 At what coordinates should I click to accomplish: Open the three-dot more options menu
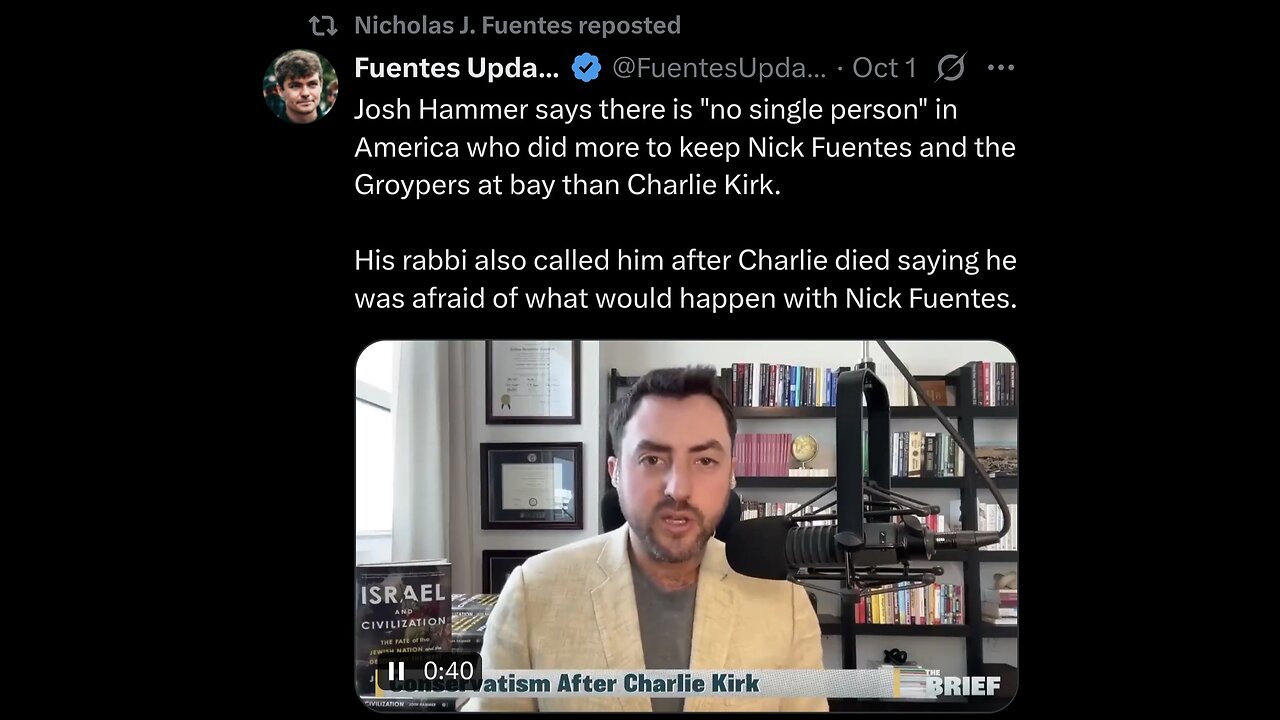[x=1000, y=68]
